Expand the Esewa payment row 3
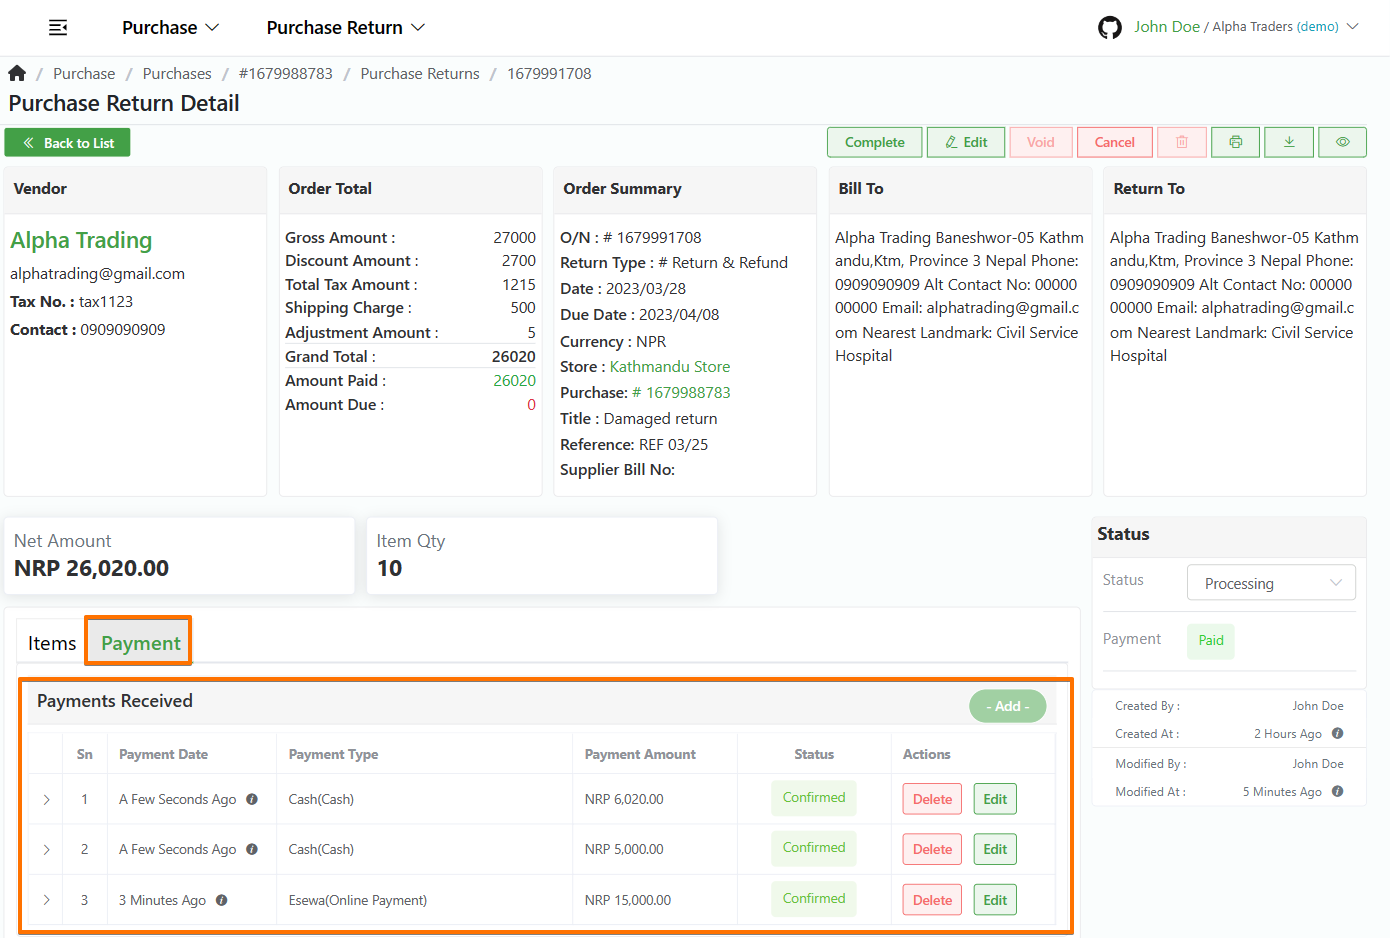The image size is (1390, 938). pos(46,900)
